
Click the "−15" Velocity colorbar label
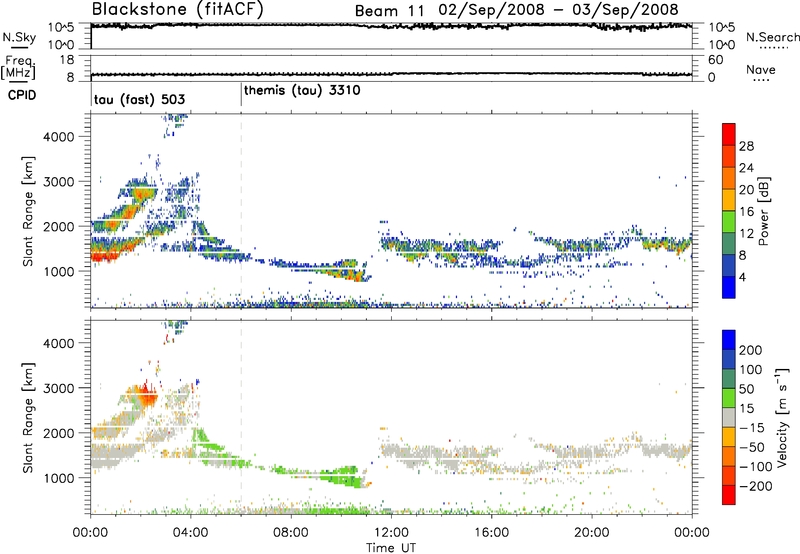tap(752, 428)
